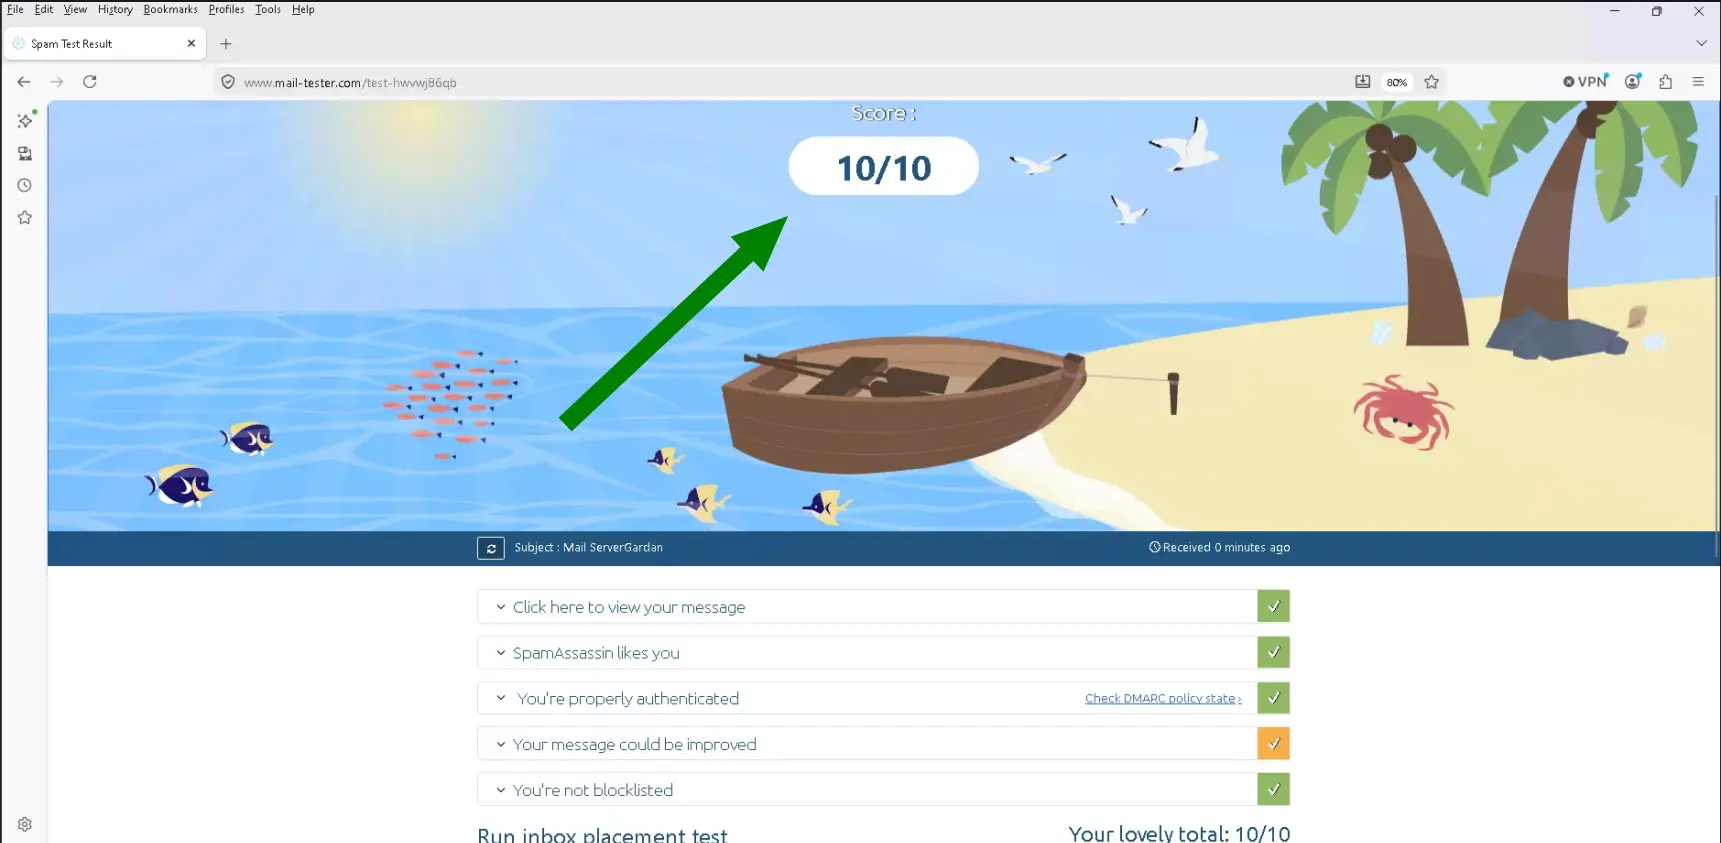1721x843 pixels.
Task: Click green checkmark beside You're not blocklisted
Action: pyautogui.click(x=1273, y=790)
